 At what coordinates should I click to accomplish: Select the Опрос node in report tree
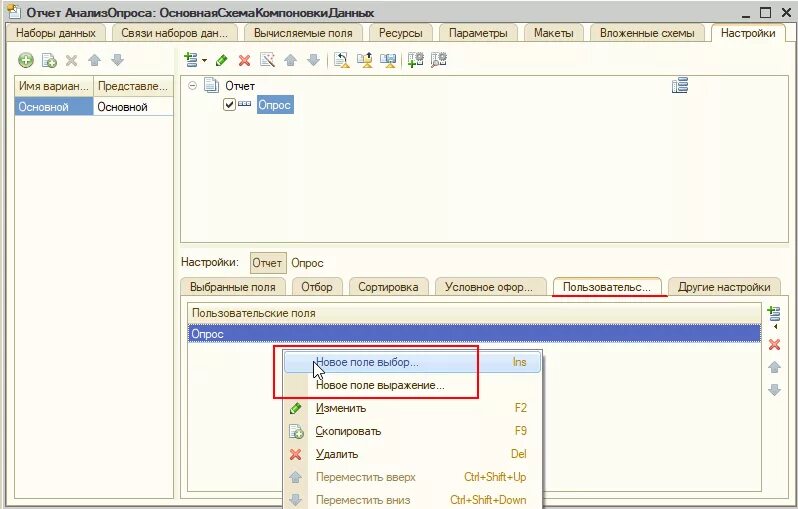click(x=275, y=105)
